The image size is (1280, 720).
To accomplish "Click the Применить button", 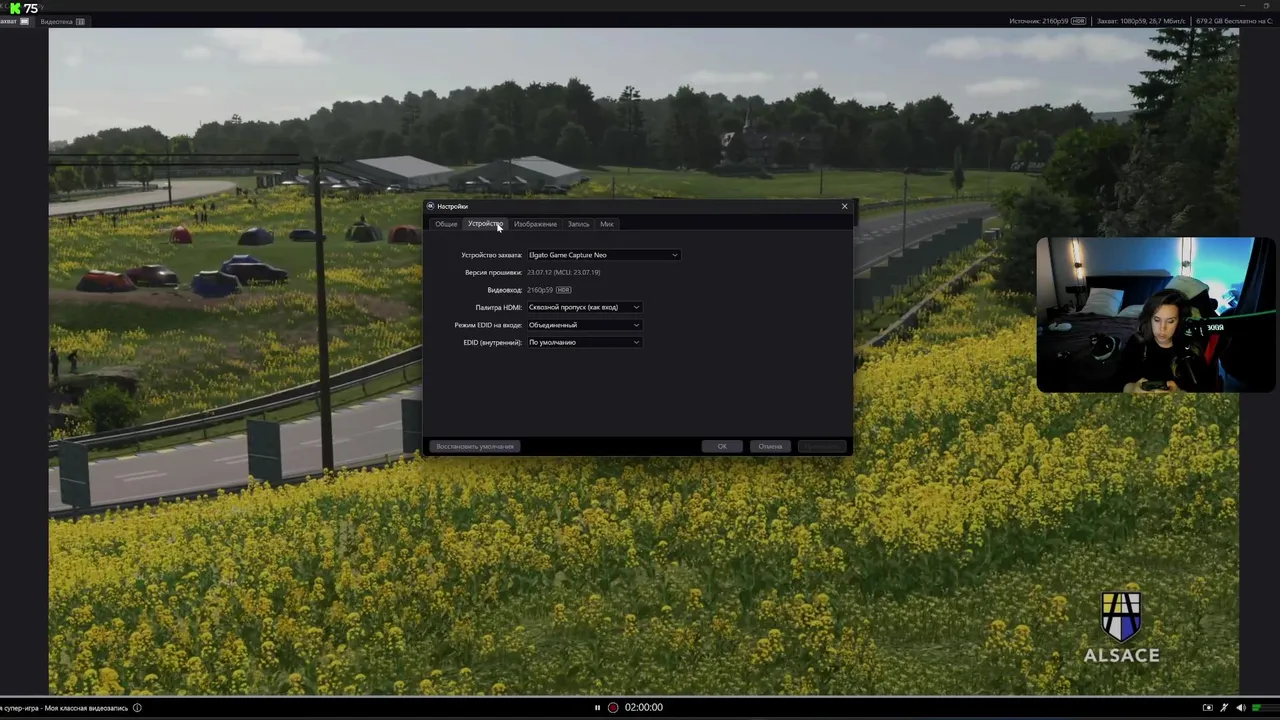I will click(822, 446).
